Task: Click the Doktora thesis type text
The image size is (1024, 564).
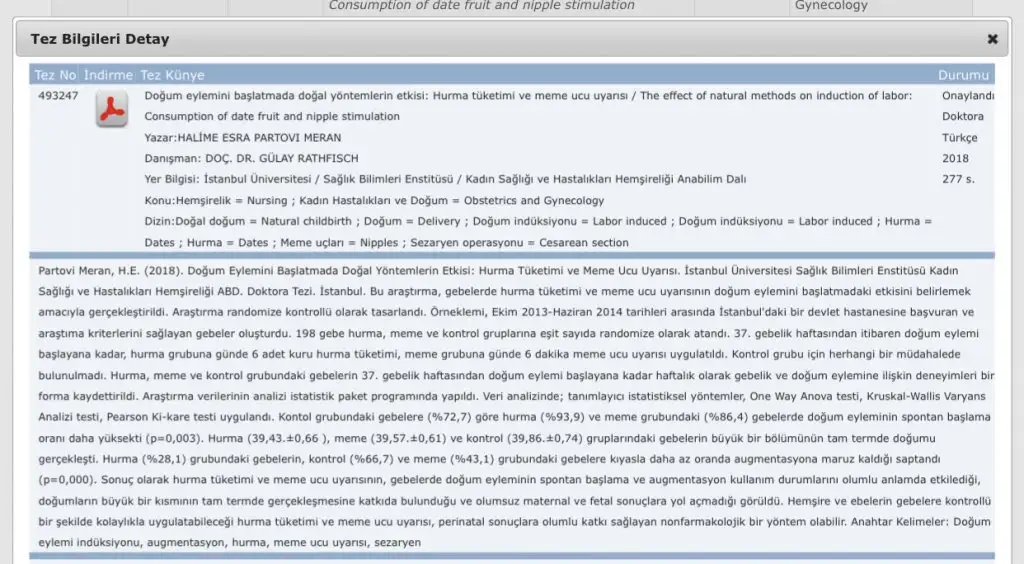Action: [x=962, y=117]
